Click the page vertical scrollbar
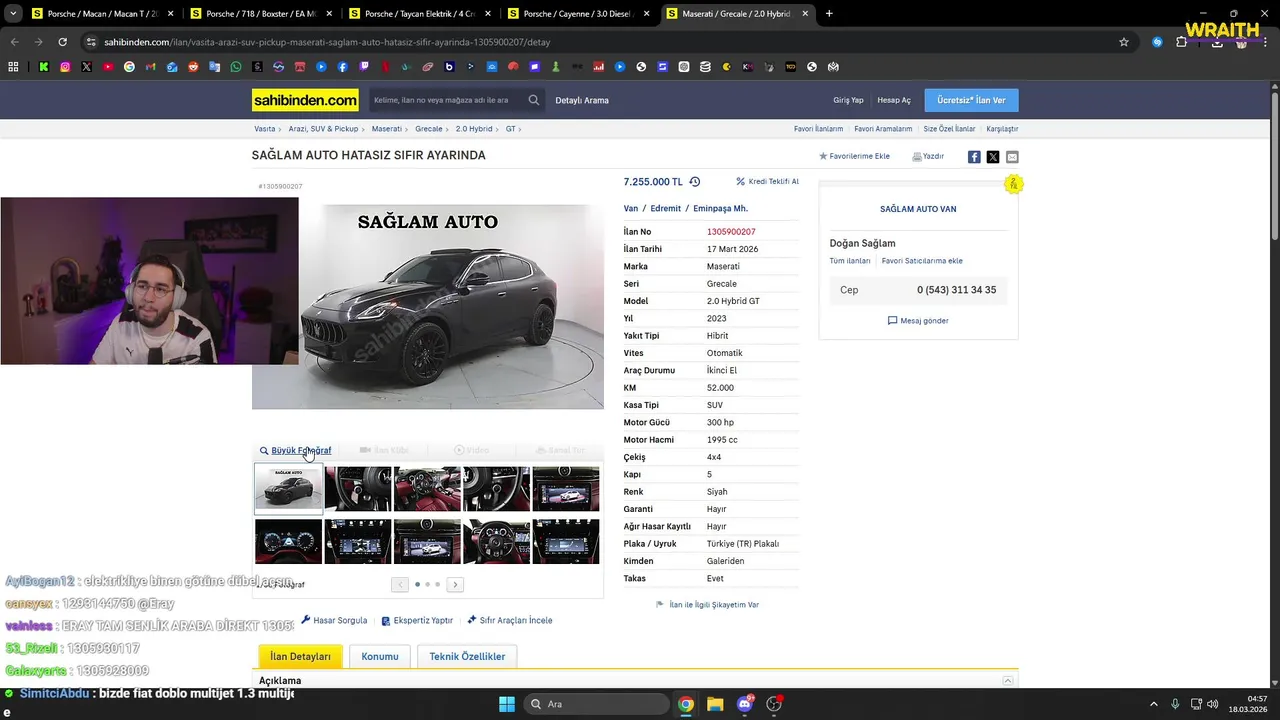This screenshot has height=720, width=1280. [x=1274, y=165]
